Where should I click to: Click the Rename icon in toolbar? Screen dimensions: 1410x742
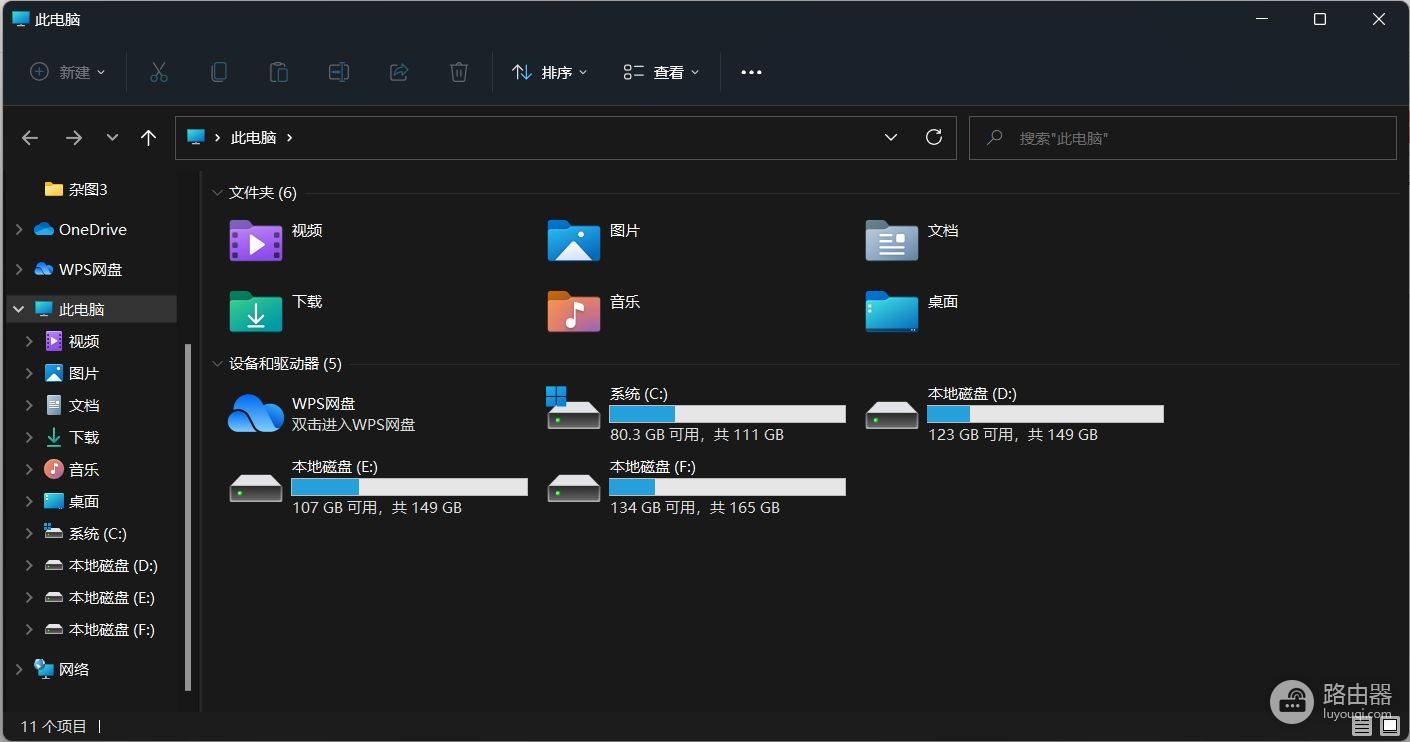point(339,72)
